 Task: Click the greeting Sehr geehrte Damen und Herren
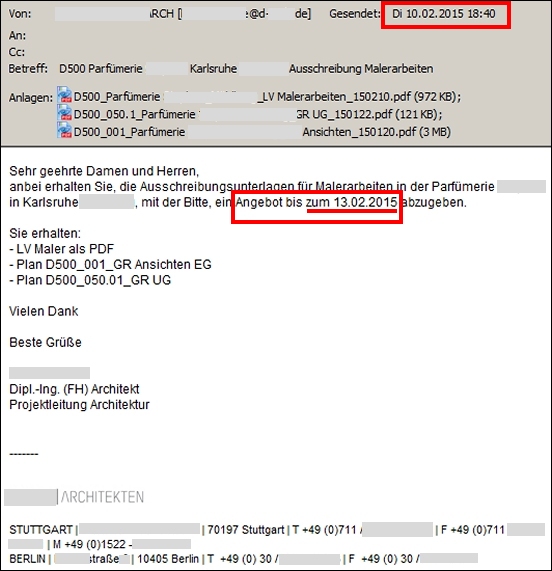tap(104, 171)
